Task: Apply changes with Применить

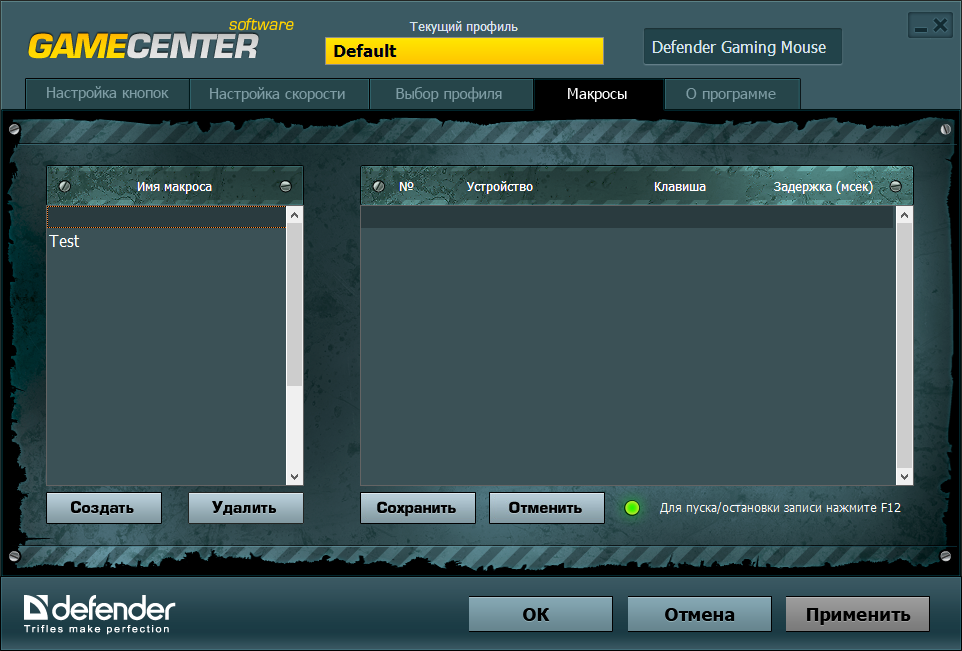Action: click(858, 614)
